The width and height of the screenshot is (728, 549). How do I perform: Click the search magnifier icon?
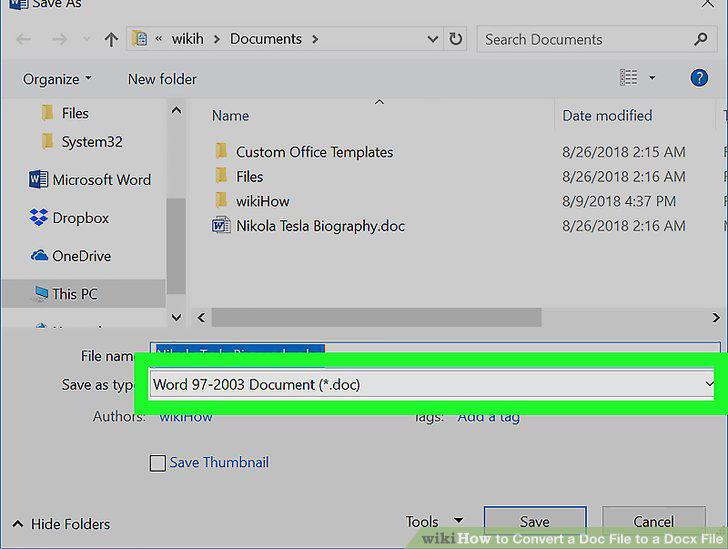tap(701, 39)
